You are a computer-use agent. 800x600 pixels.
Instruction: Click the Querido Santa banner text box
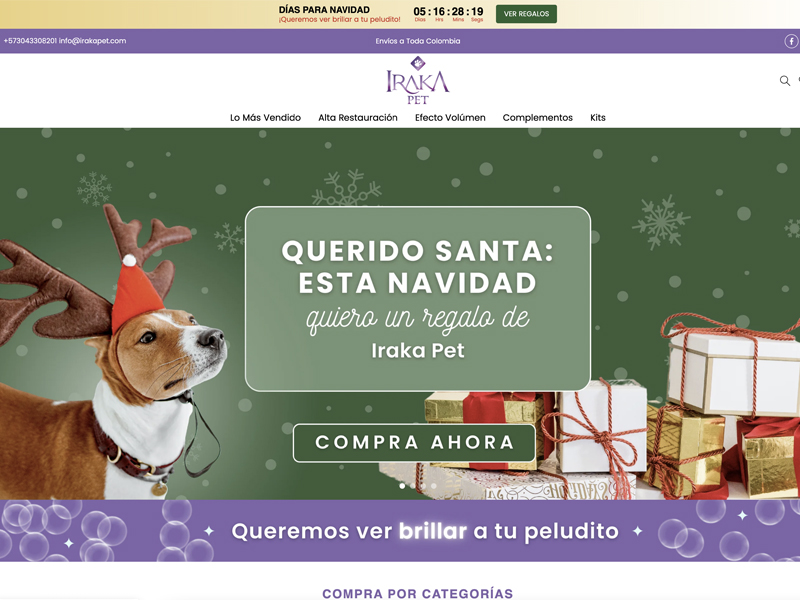coord(418,299)
